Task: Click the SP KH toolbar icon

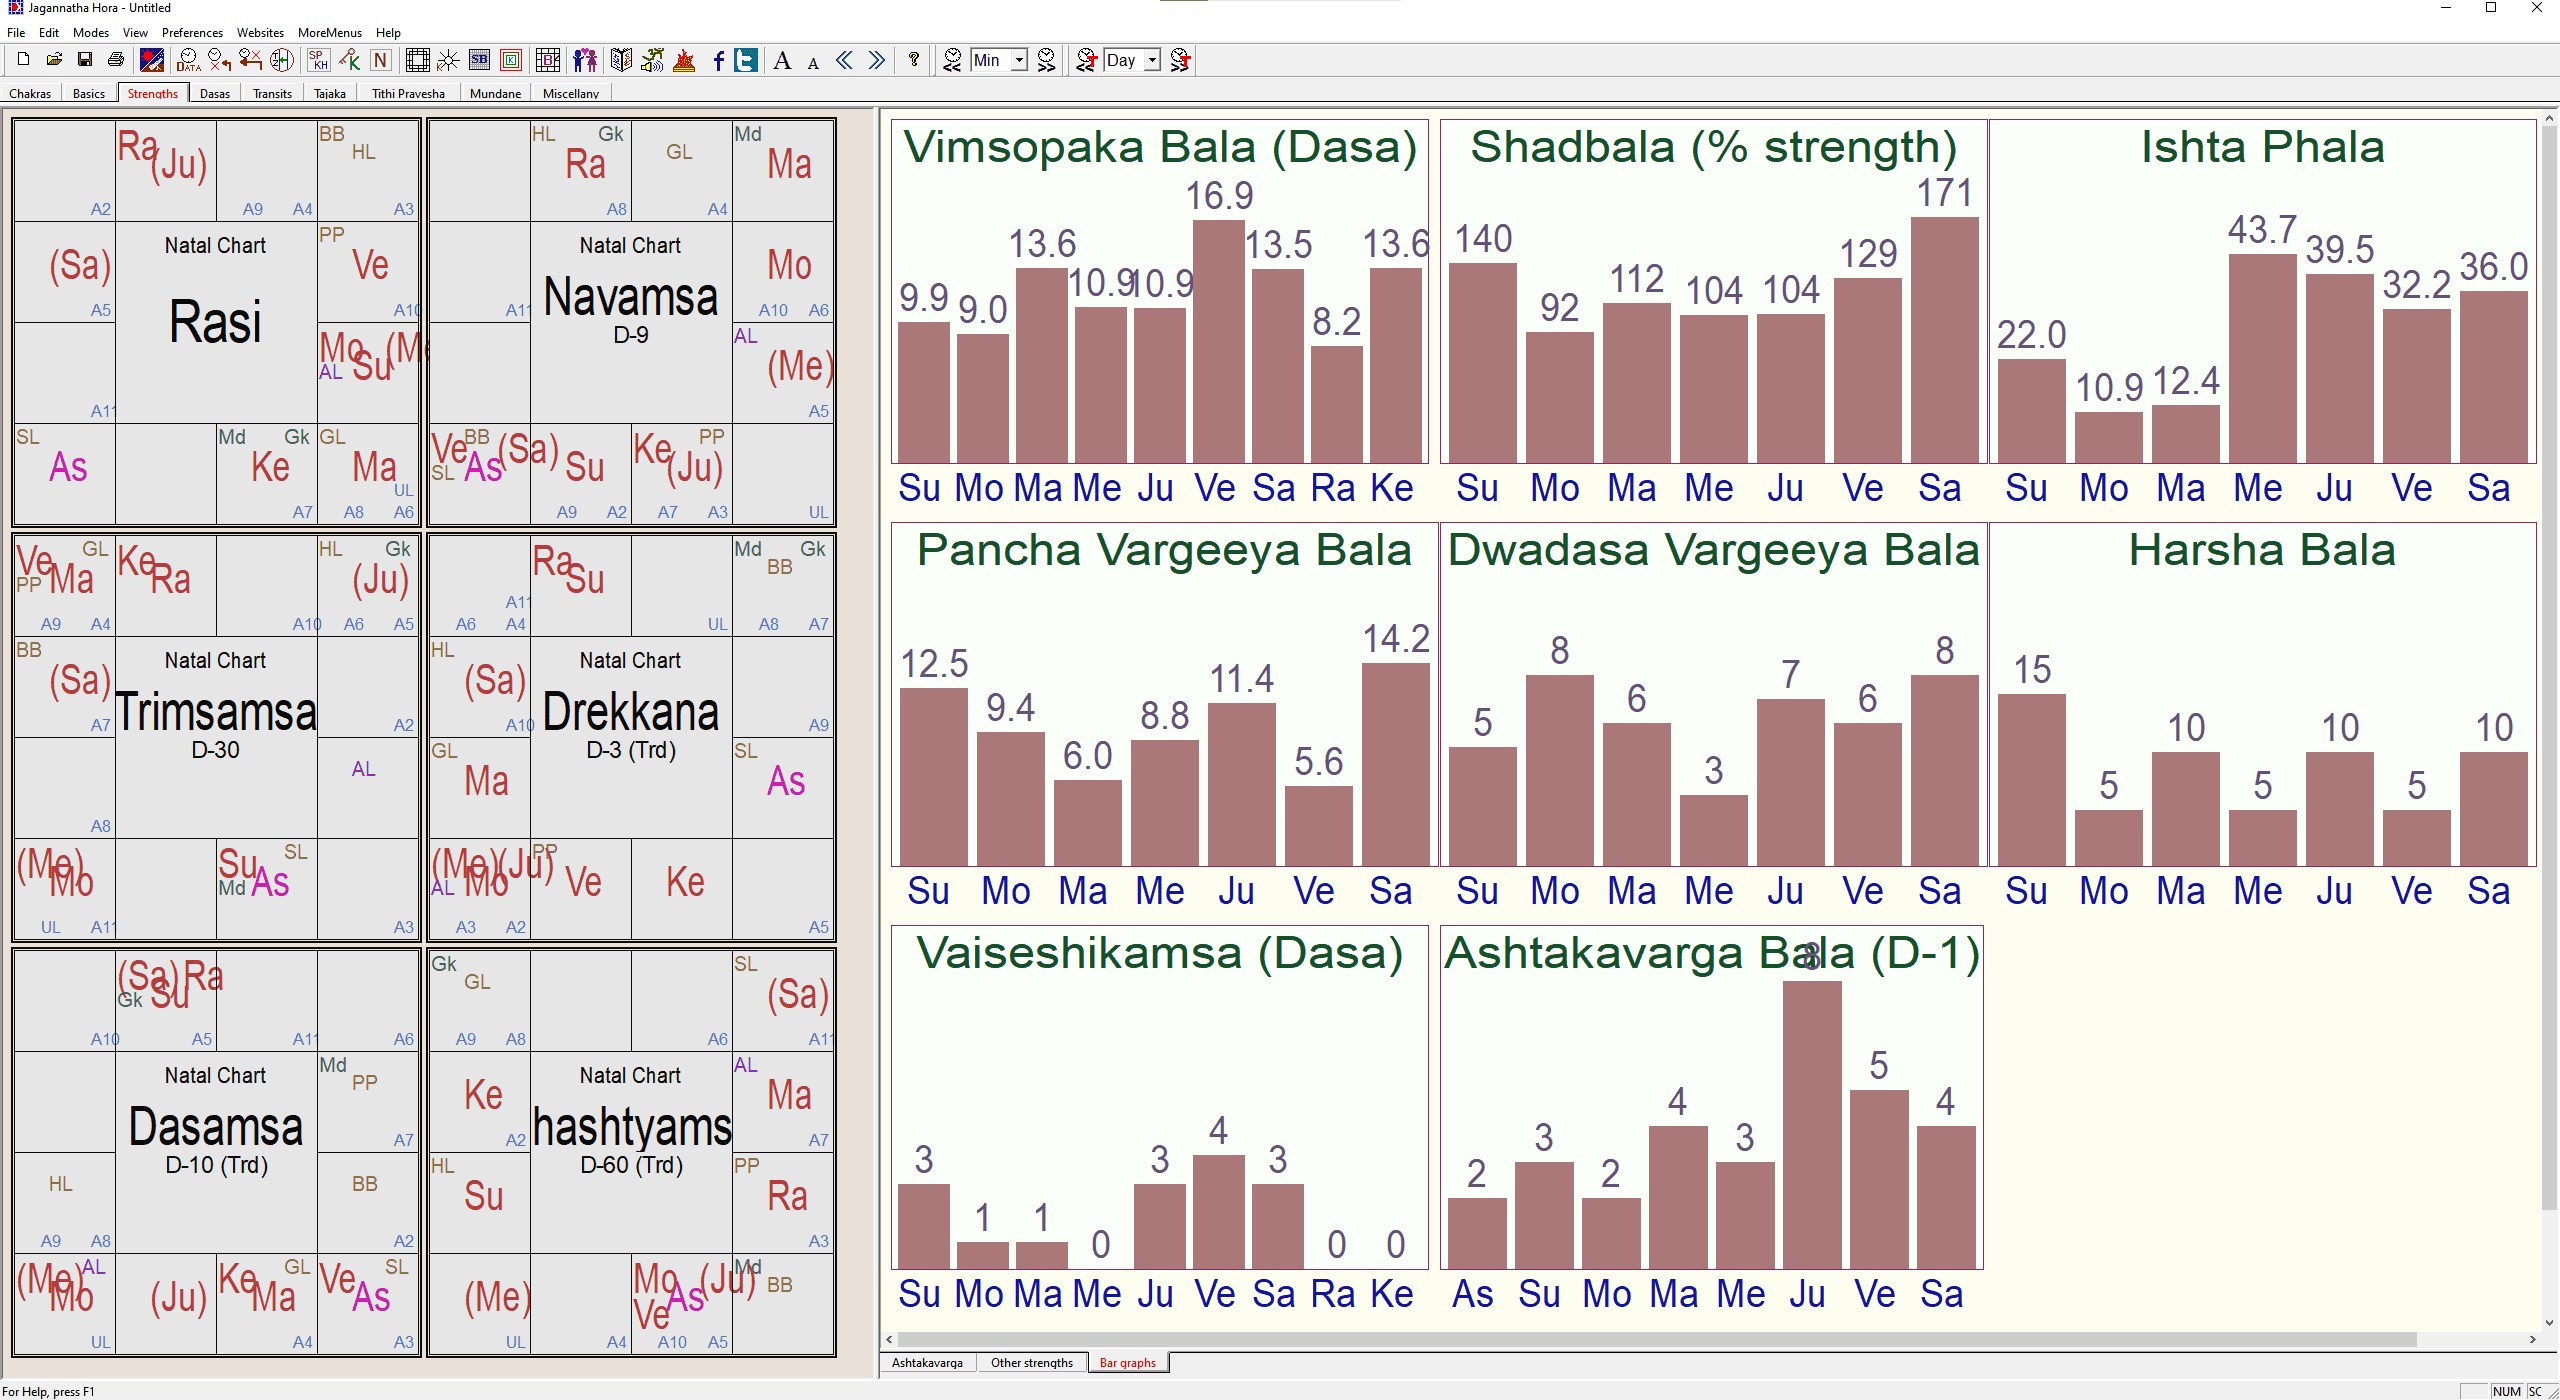Action: pos(318,60)
